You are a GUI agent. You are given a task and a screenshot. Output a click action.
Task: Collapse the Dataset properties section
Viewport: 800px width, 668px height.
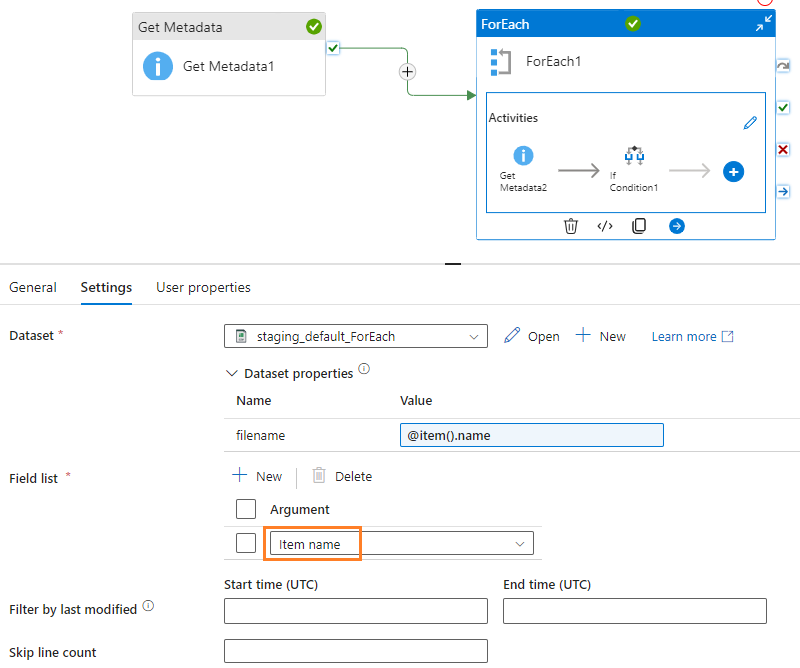click(232, 374)
